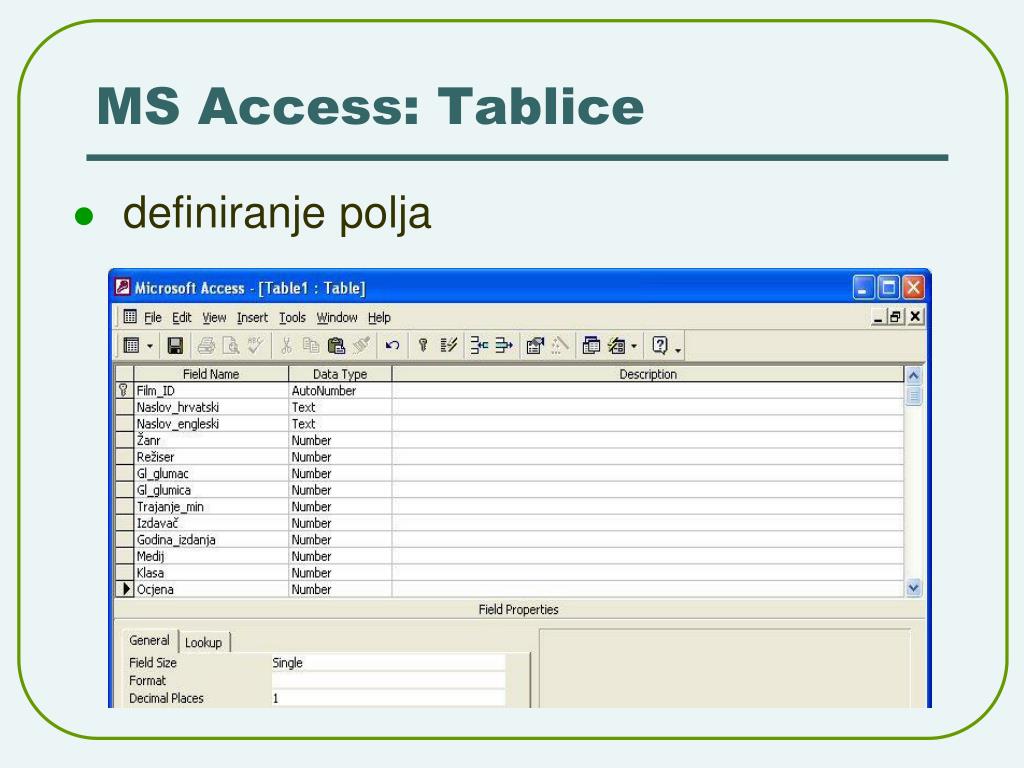Image resolution: width=1024 pixels, height=768 pixels.
Task: Switch to the General tab
Action: (x=150, y=641)
